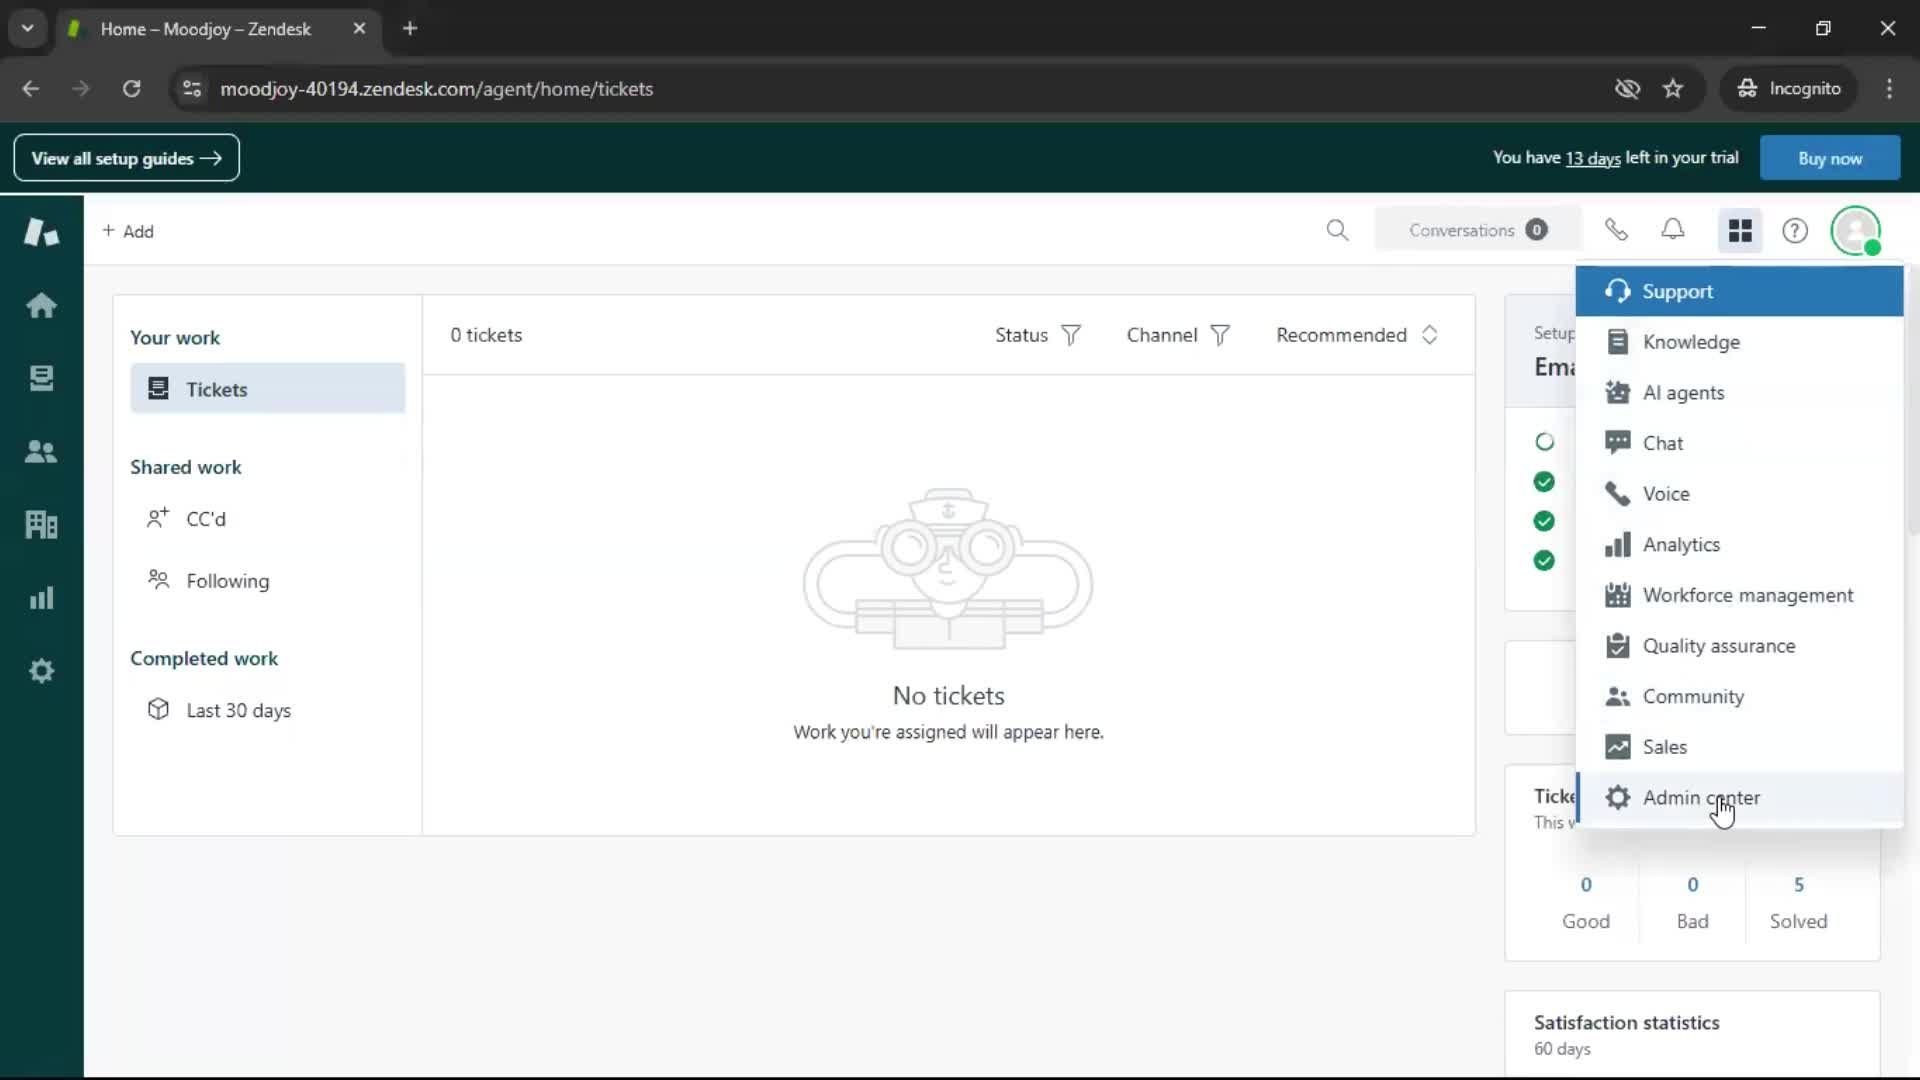
Task: Select Knowledge in the products menu
Action: pyautogui.click(x=1739, y=342)
